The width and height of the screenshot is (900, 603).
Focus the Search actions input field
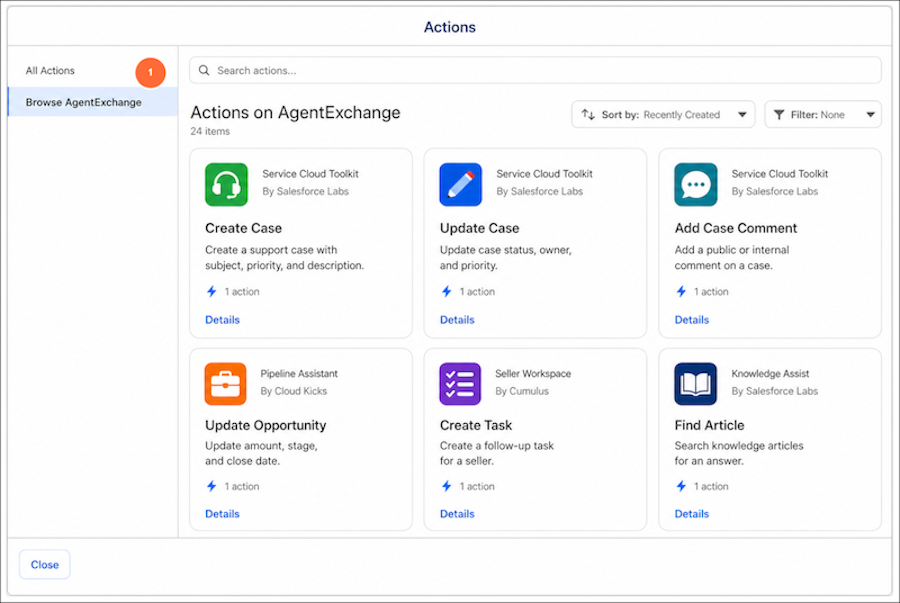point(535,71)
